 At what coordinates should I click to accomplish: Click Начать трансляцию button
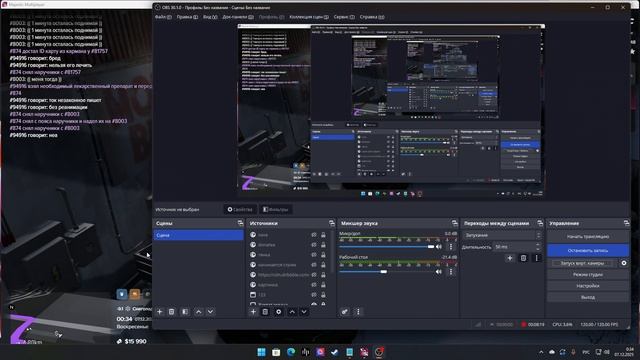point(588,237)
